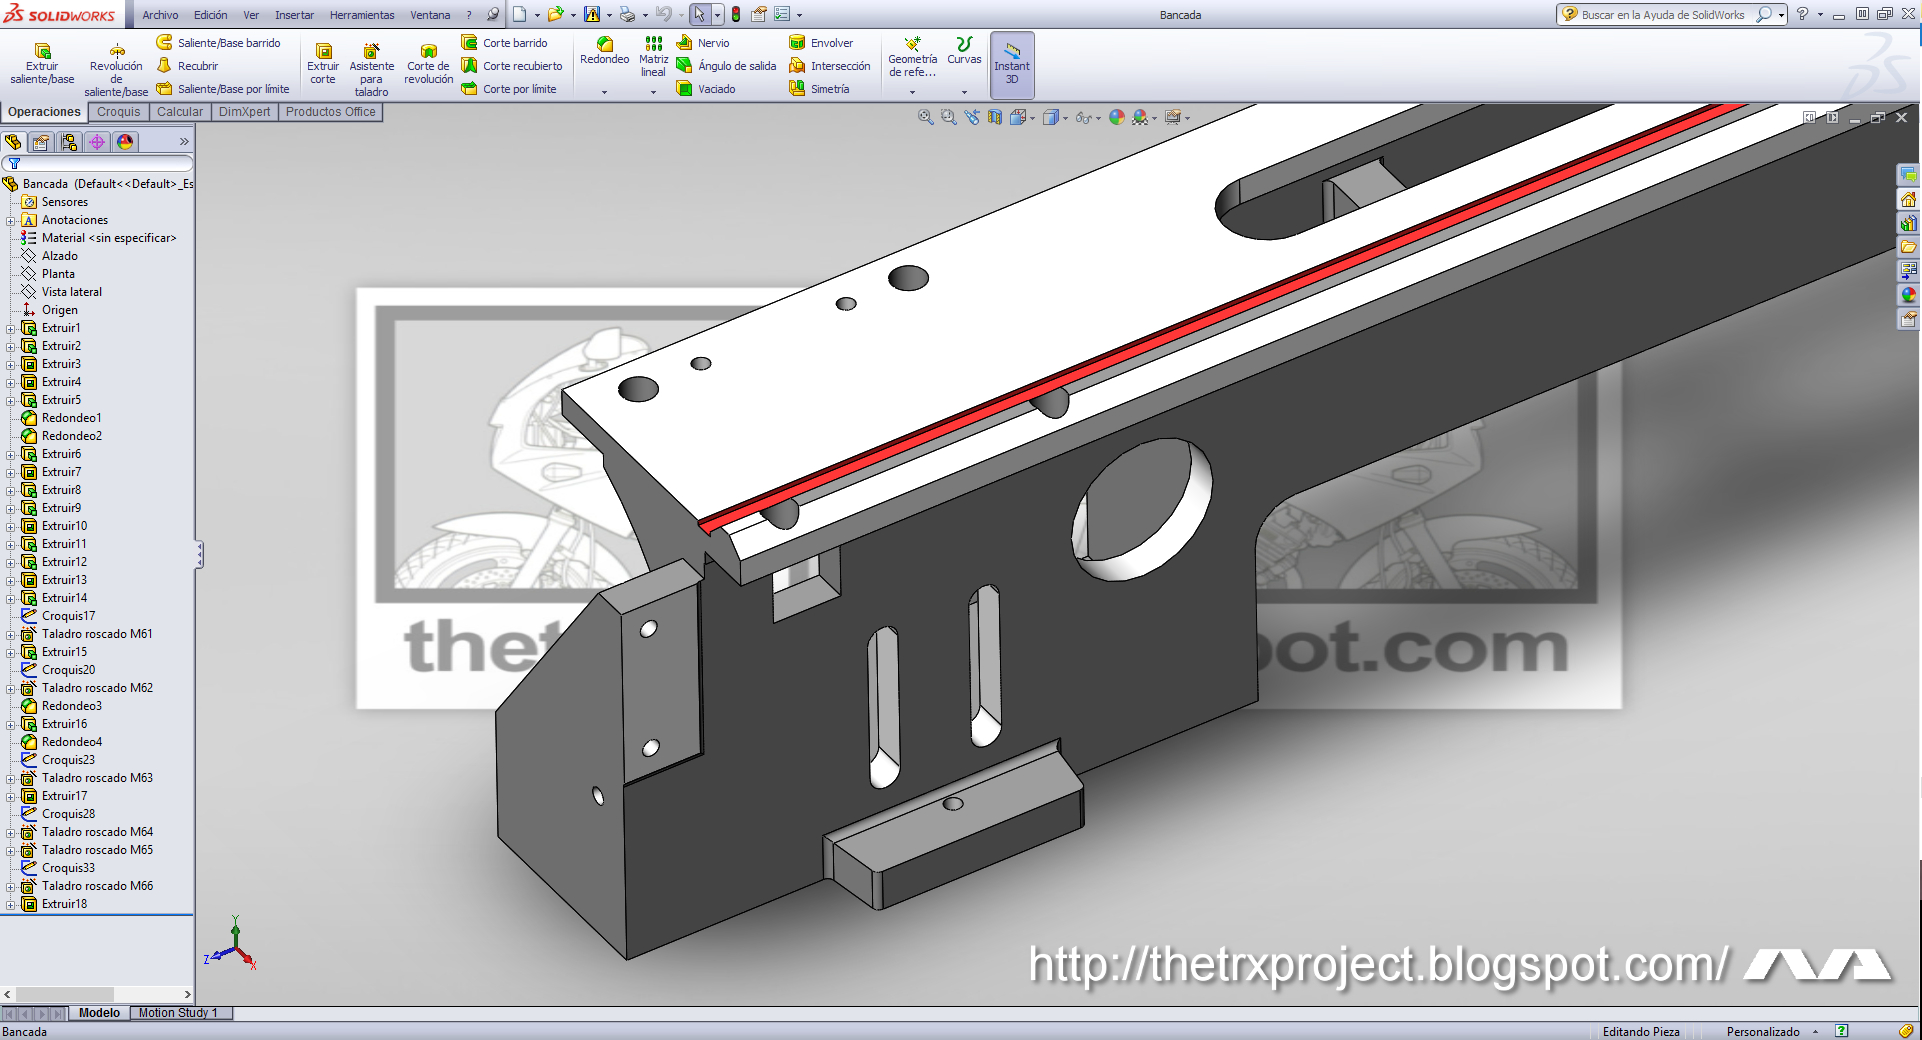
Task: Click Zoom to Area tool
Action: coord(949,117)
